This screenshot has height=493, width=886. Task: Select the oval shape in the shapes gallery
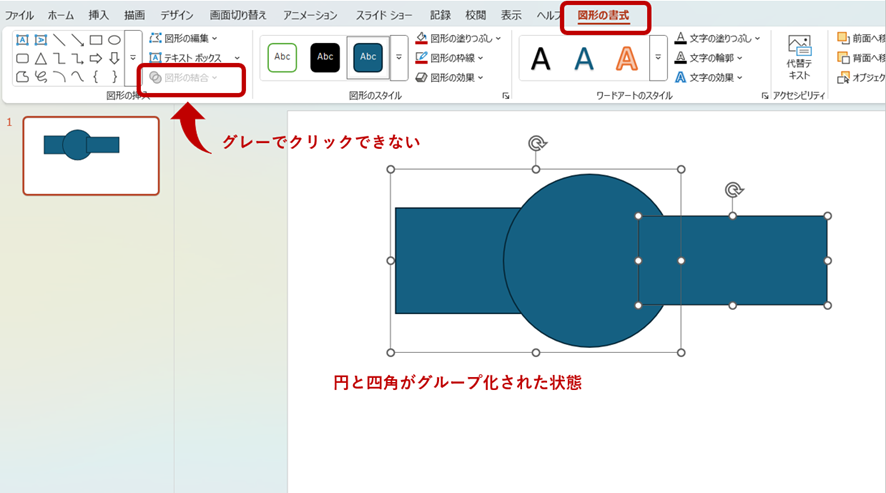pyautogui.click(x=114, y=40)
